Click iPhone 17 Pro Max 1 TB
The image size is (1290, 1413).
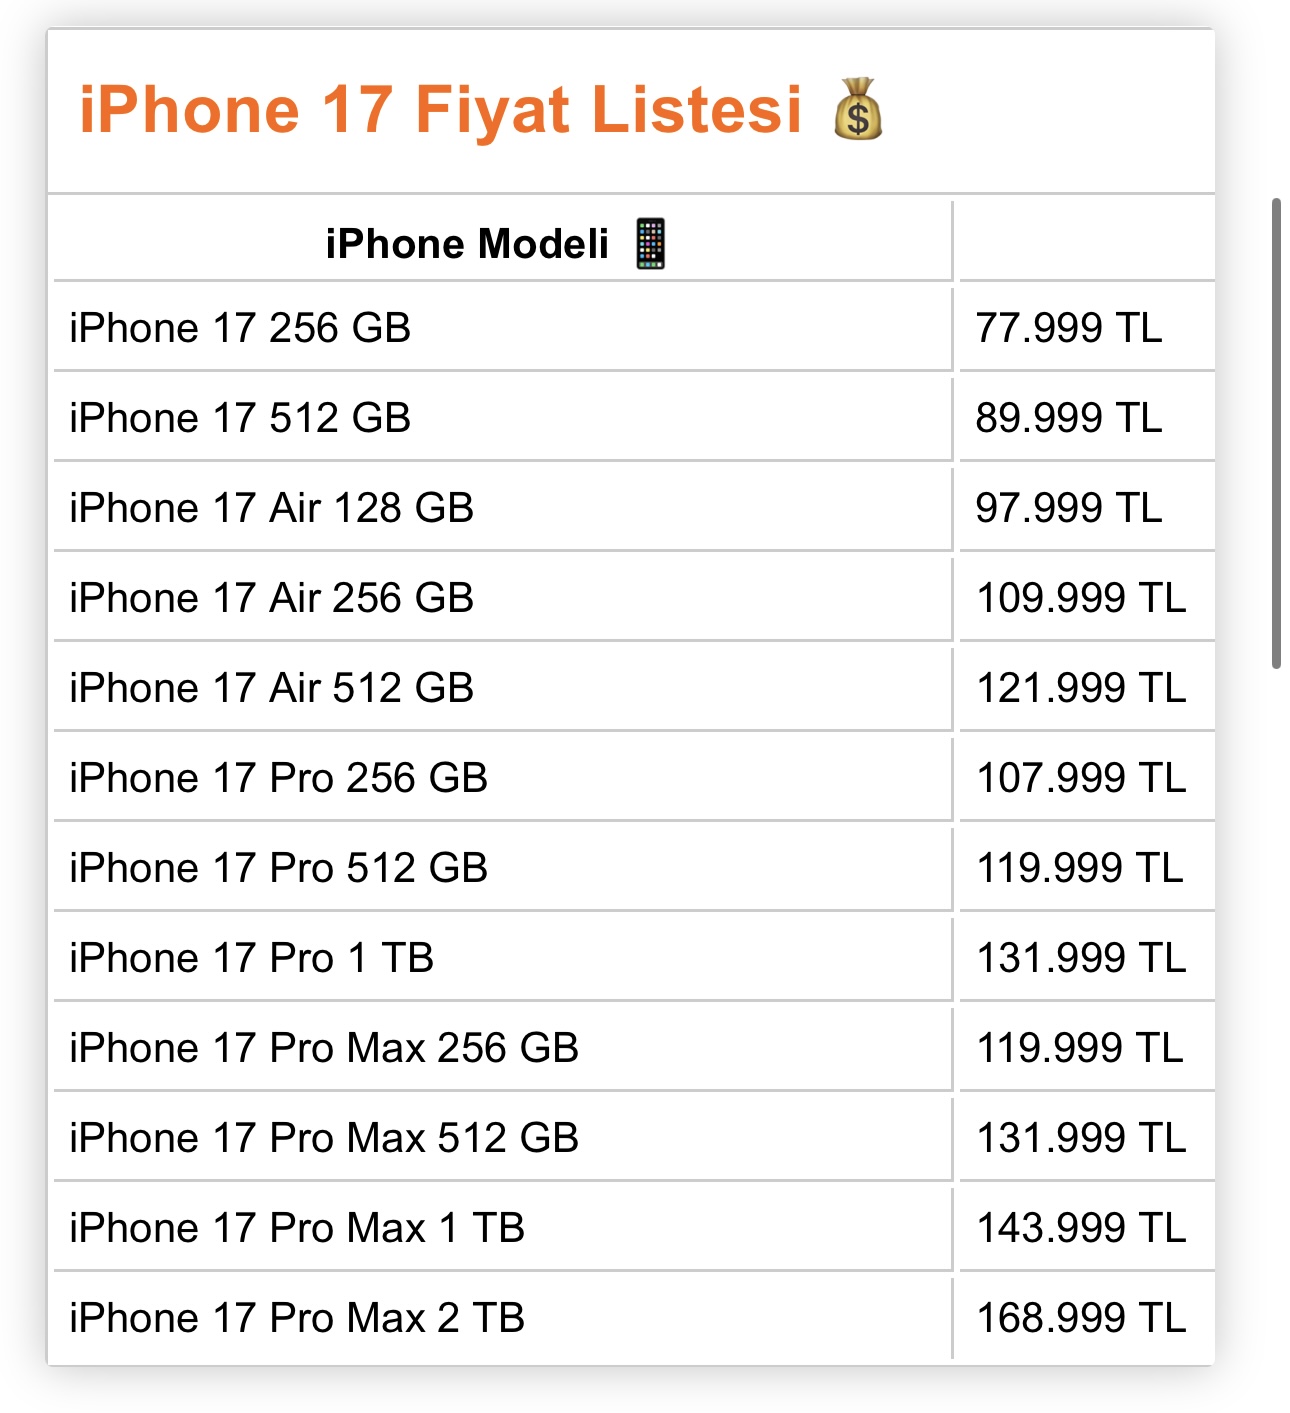pos(297,1228)
